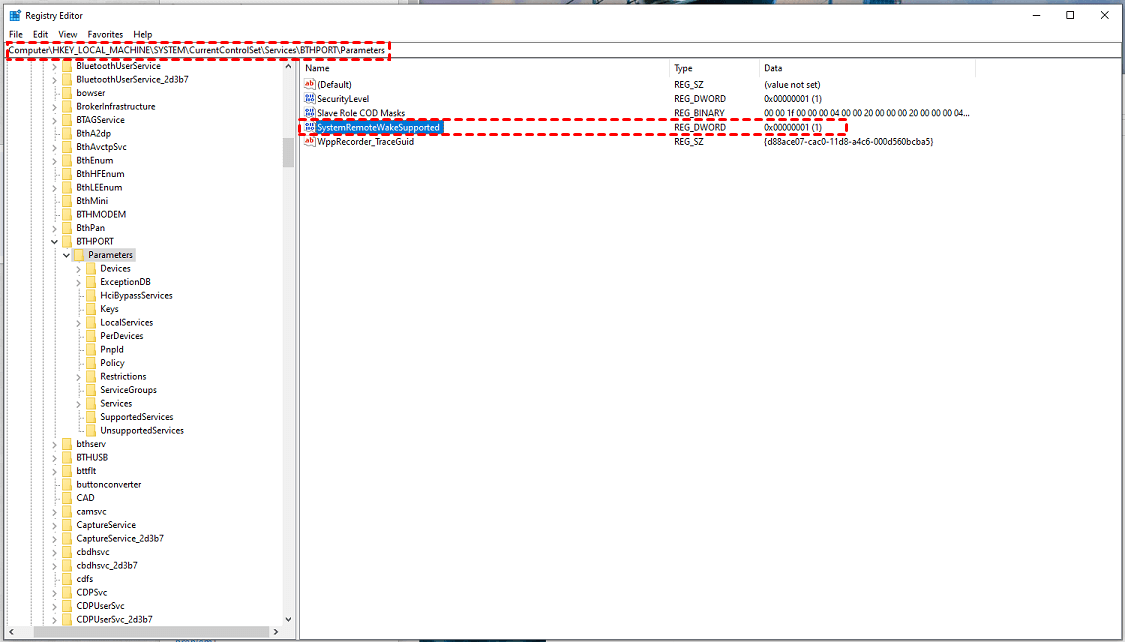Click the ServiceGroups folder icon
Viewport: 1125px width, 642px height.
[x=90, y=390]
